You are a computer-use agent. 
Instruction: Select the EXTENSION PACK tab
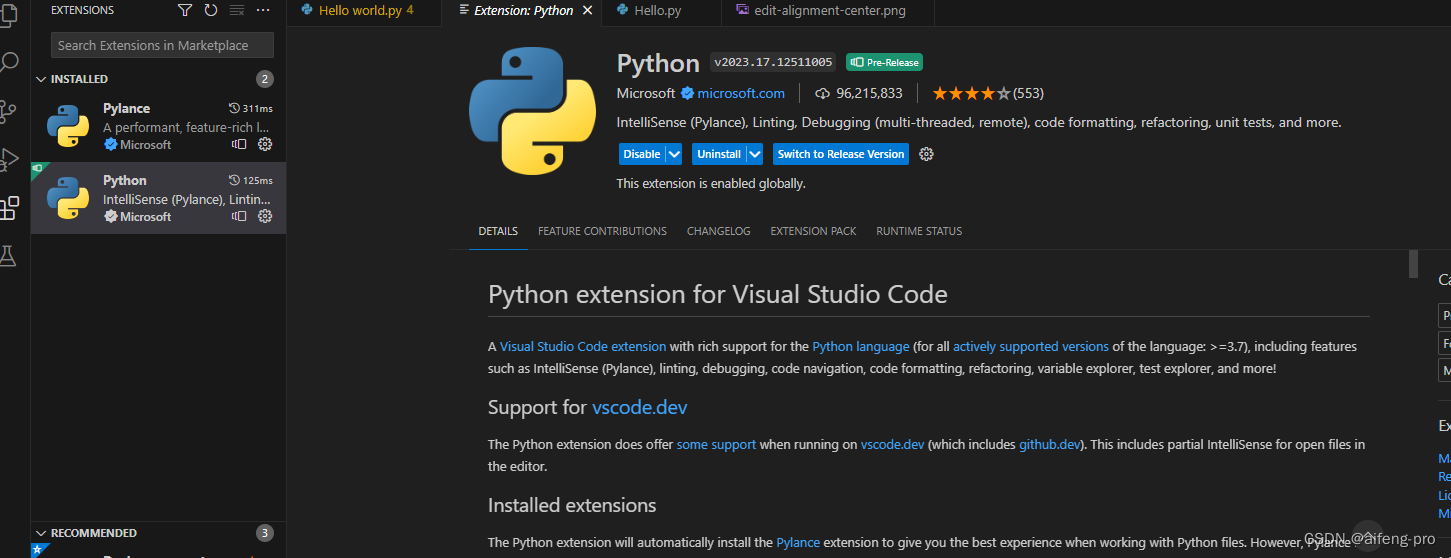813,231
